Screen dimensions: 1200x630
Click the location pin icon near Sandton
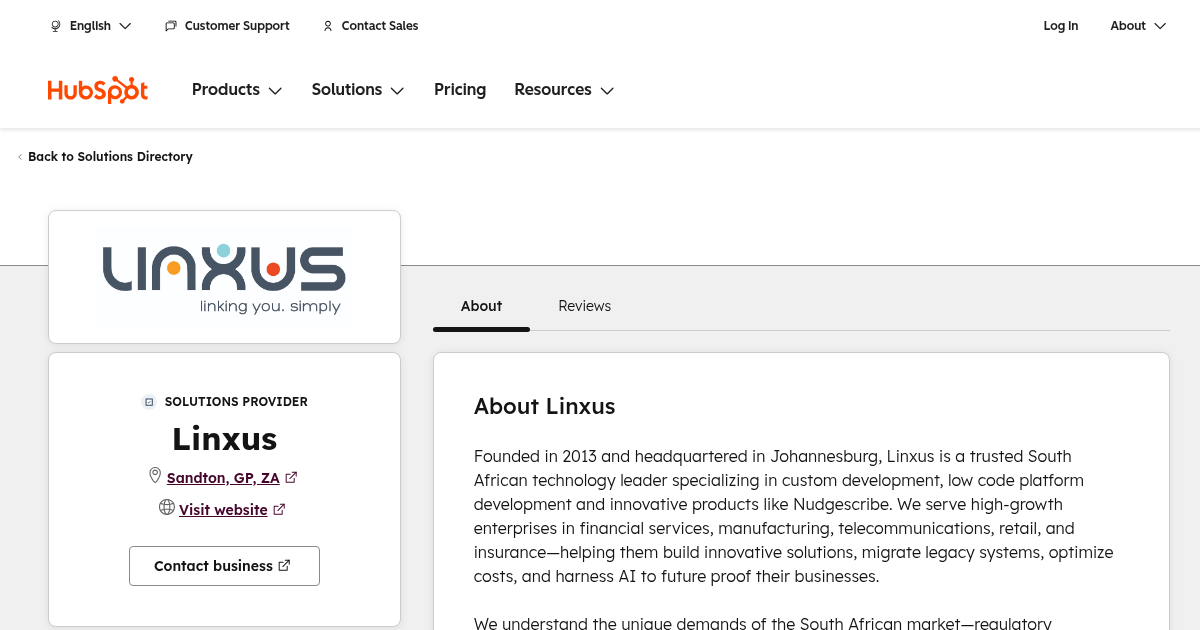(155, 476)
